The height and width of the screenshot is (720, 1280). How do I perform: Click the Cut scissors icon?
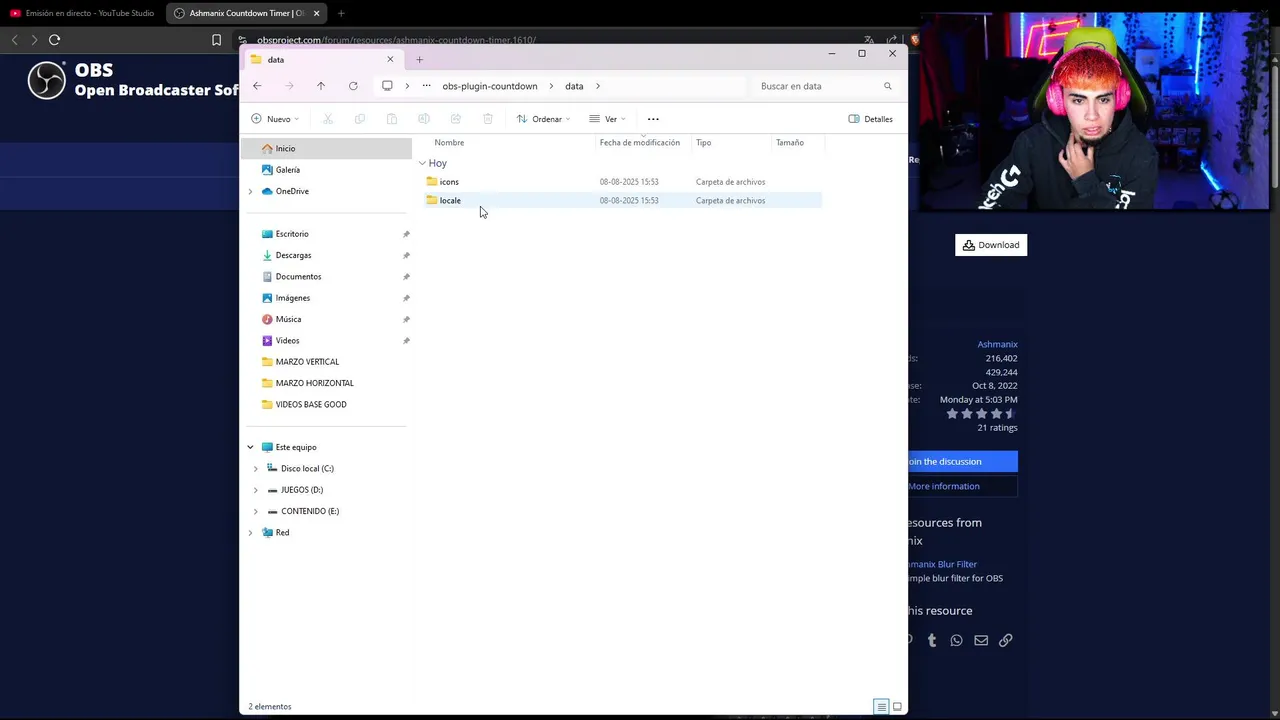[327, 119]
